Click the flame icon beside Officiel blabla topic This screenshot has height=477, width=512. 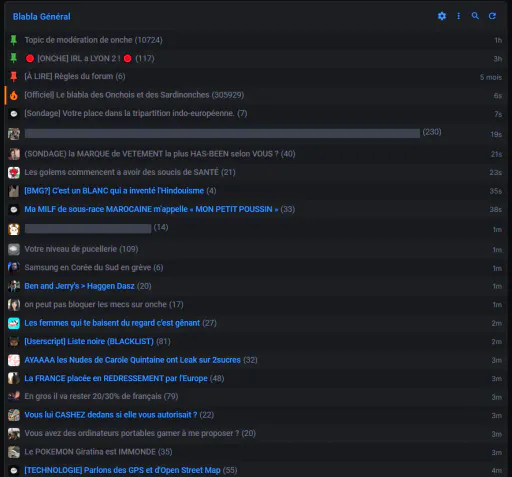[x=14, y=95]
